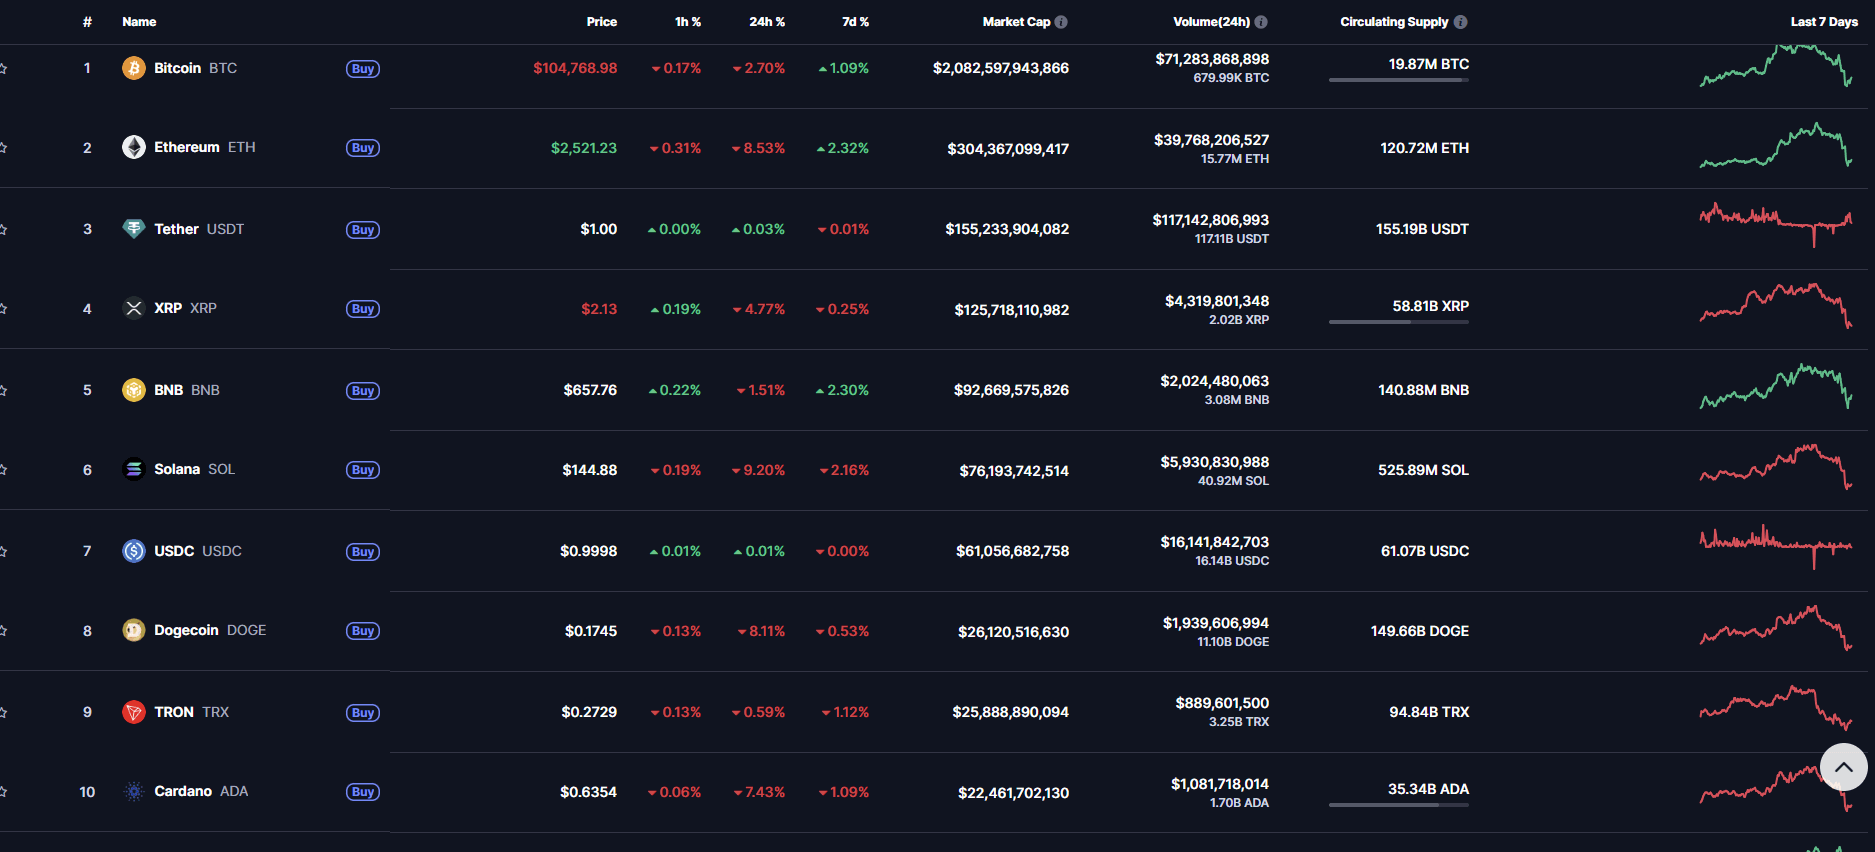Toggle watchlist star for Bitcoin

3,68
